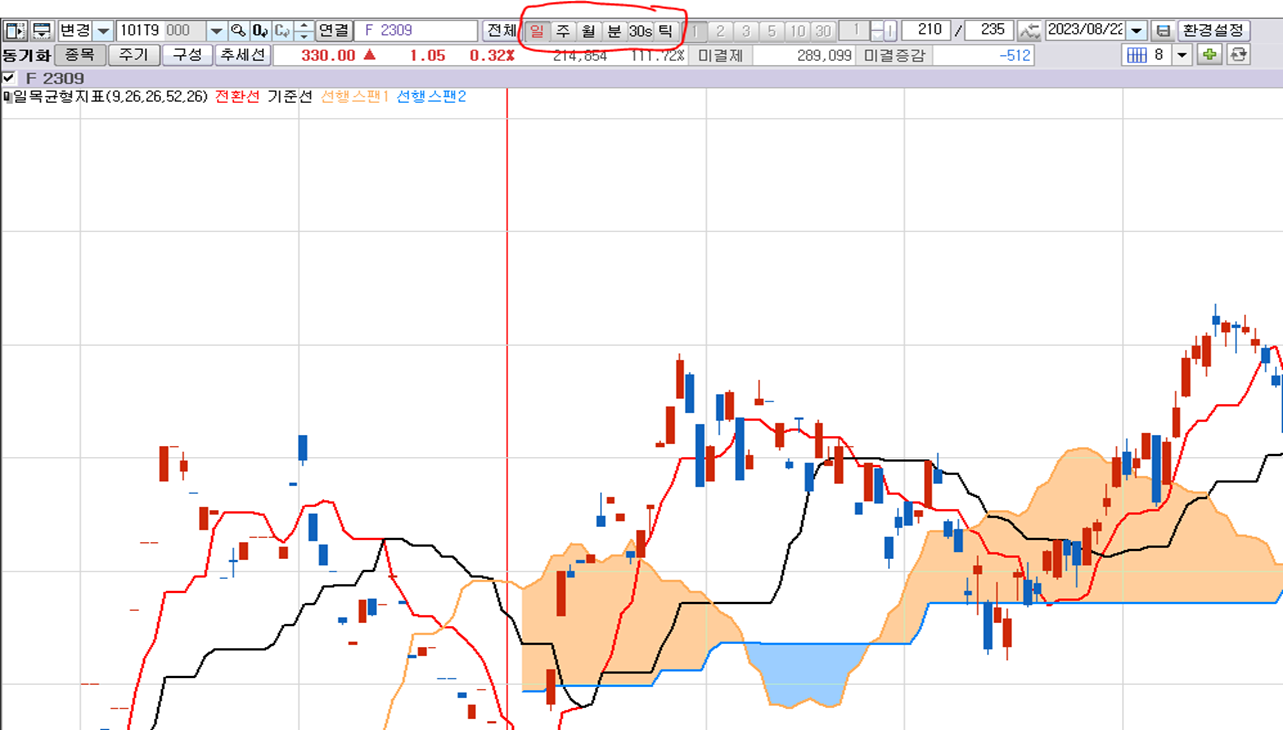This screenshot has width=1283, height=730.
Task: Toggle the F 2309 series checkbox
Action: tap(9, 78)
